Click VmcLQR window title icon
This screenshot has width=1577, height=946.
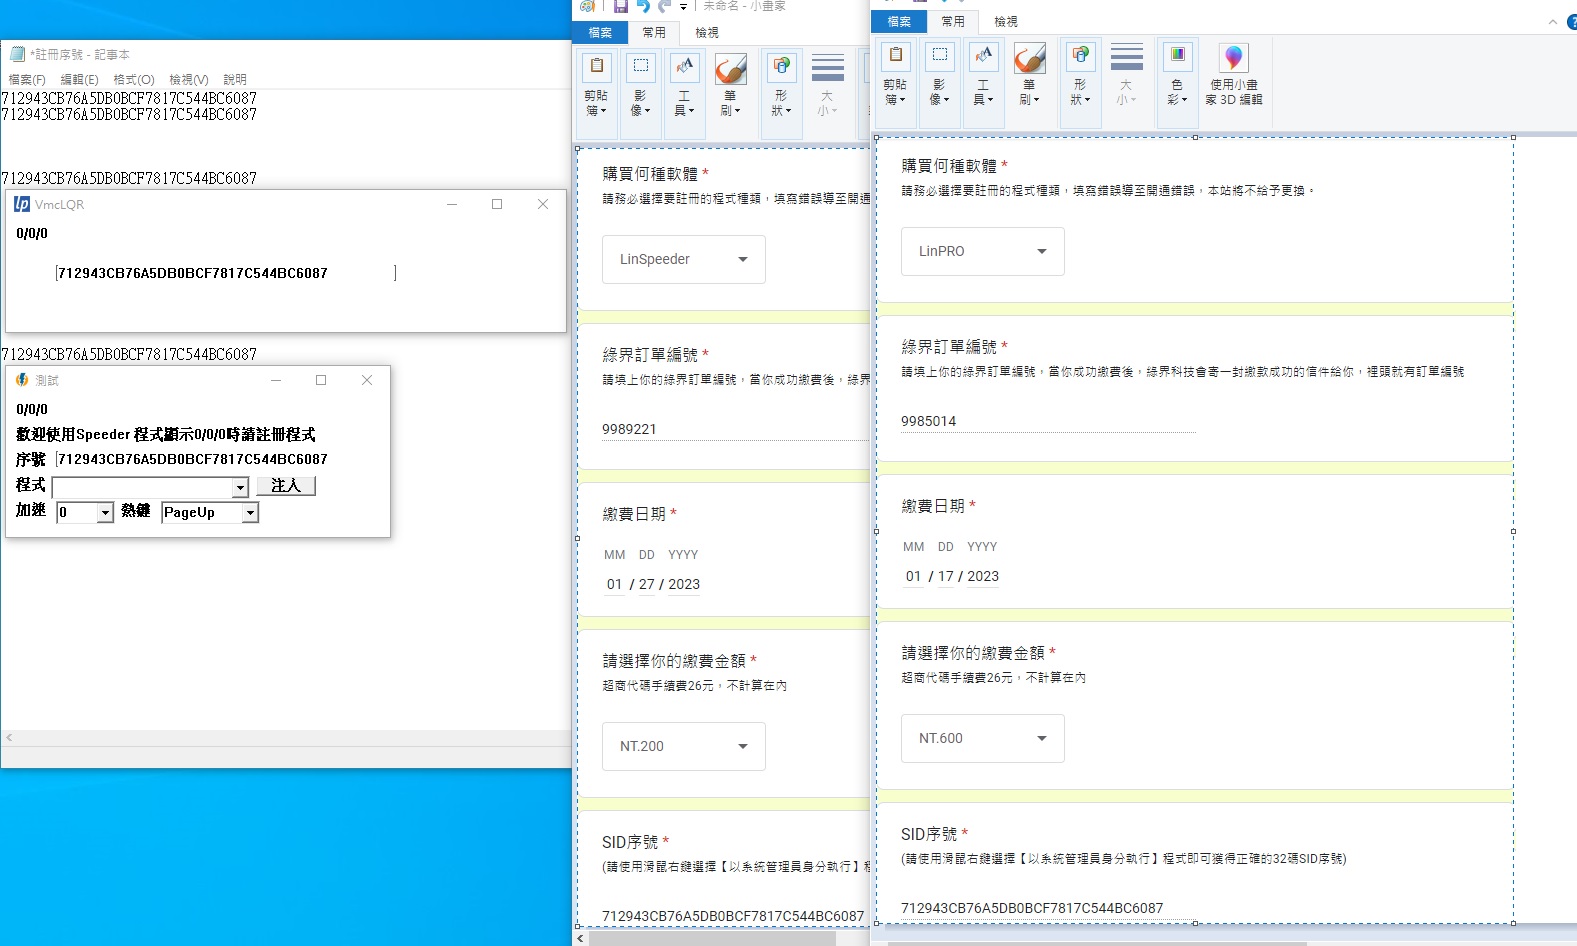point(22,204)
